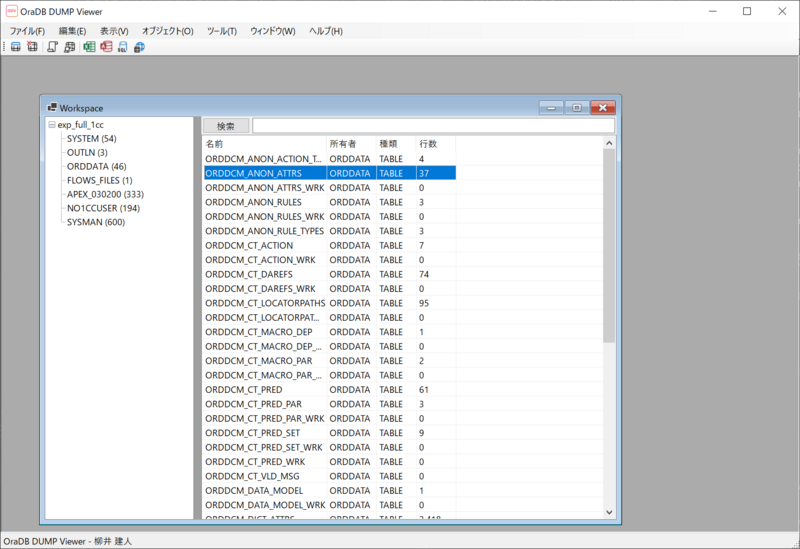This screenshot has width=800, height=549.
Task: Select SYSMAN (600) schema in the tree
Action: [x=95, y=222]
